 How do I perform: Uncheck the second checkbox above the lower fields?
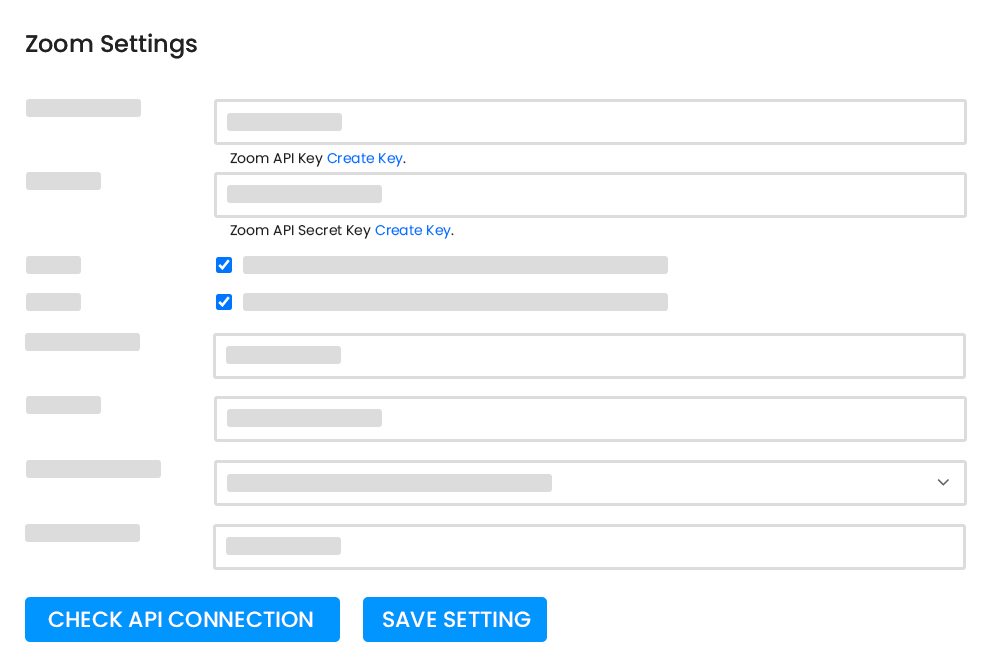[x=224, y=302]
